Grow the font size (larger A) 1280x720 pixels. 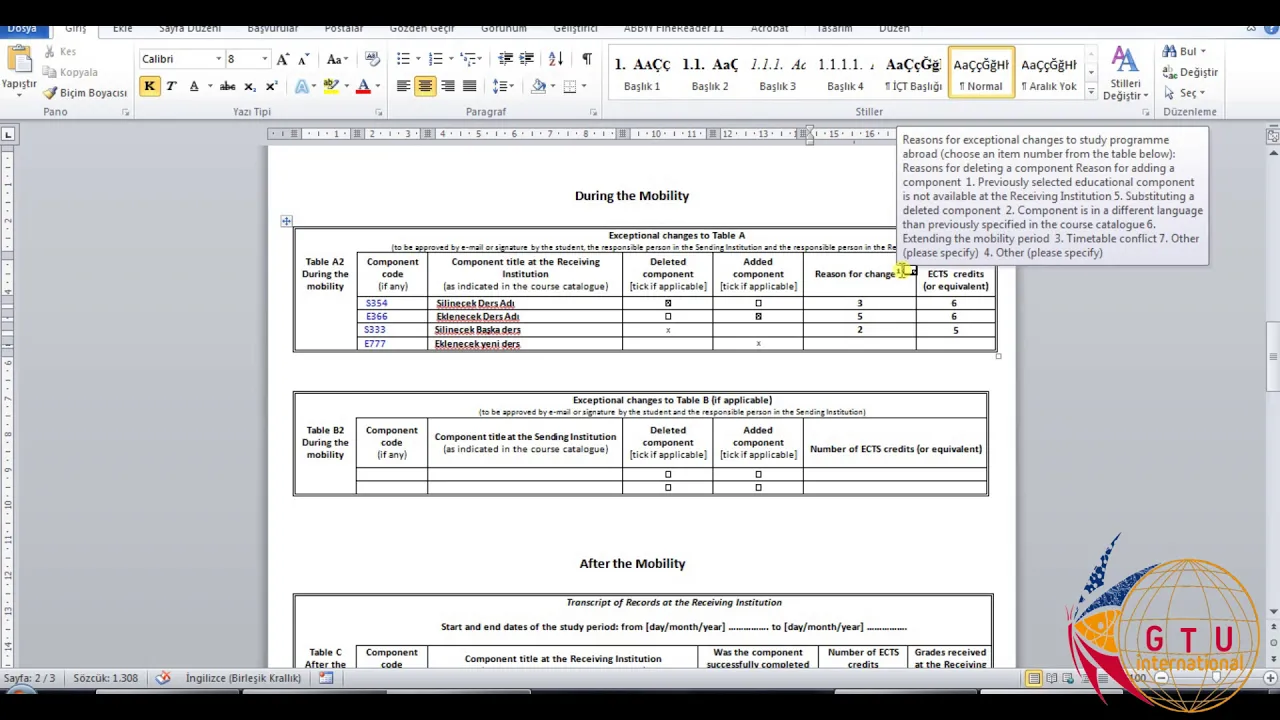coord(283,59)
